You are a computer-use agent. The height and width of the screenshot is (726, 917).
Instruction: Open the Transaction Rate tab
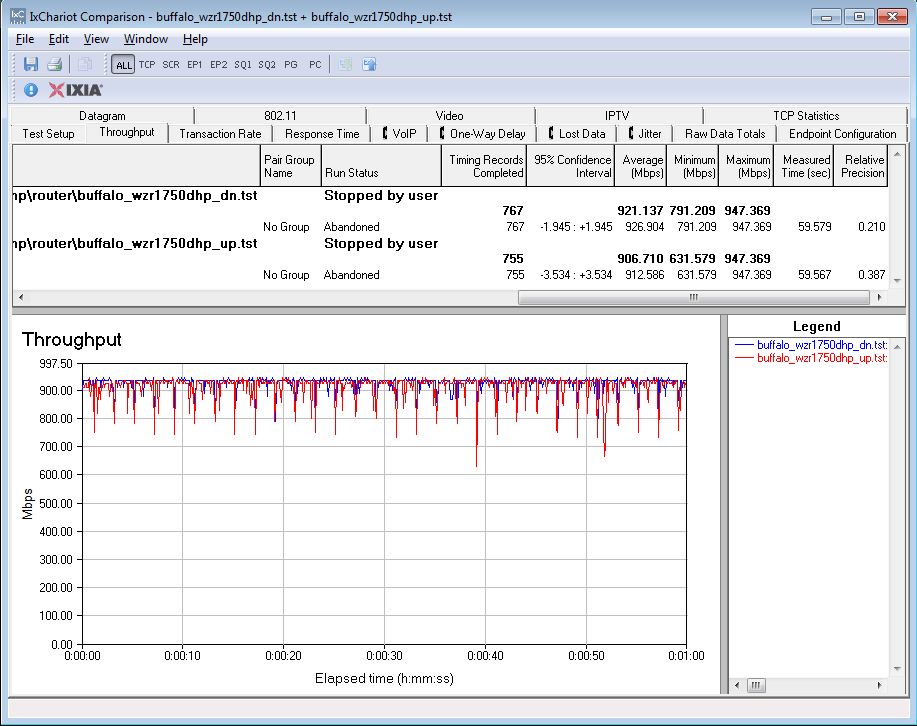pos(220,134)
